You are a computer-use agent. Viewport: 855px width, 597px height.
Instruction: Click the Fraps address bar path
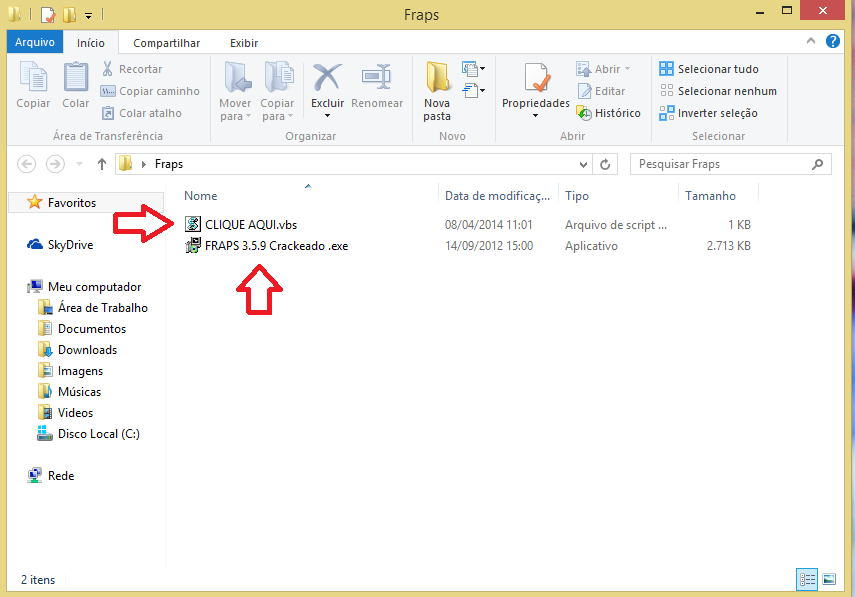pos(169,164)
